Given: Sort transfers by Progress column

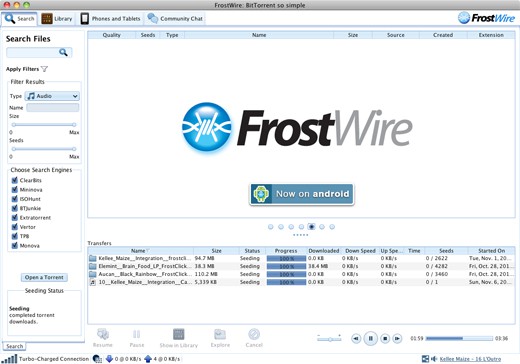Looking at the screenshot, I should coord(286,251).
